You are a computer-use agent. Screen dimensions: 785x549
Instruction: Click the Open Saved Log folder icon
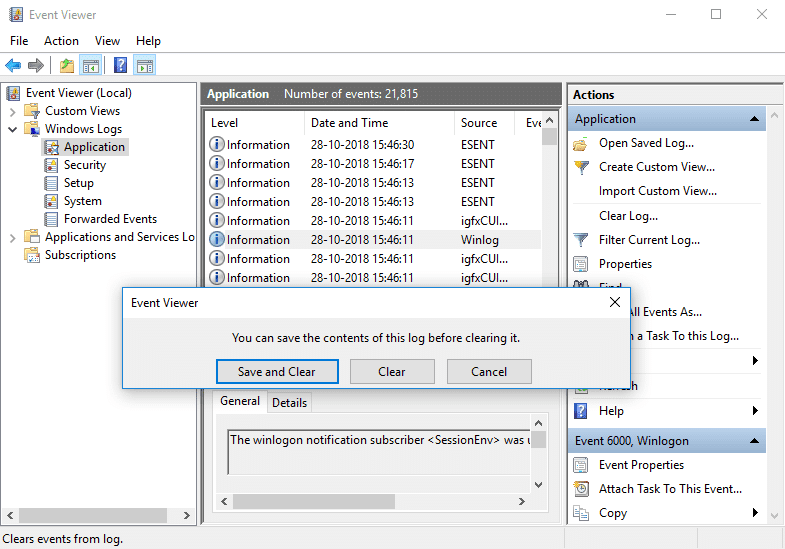581,144
